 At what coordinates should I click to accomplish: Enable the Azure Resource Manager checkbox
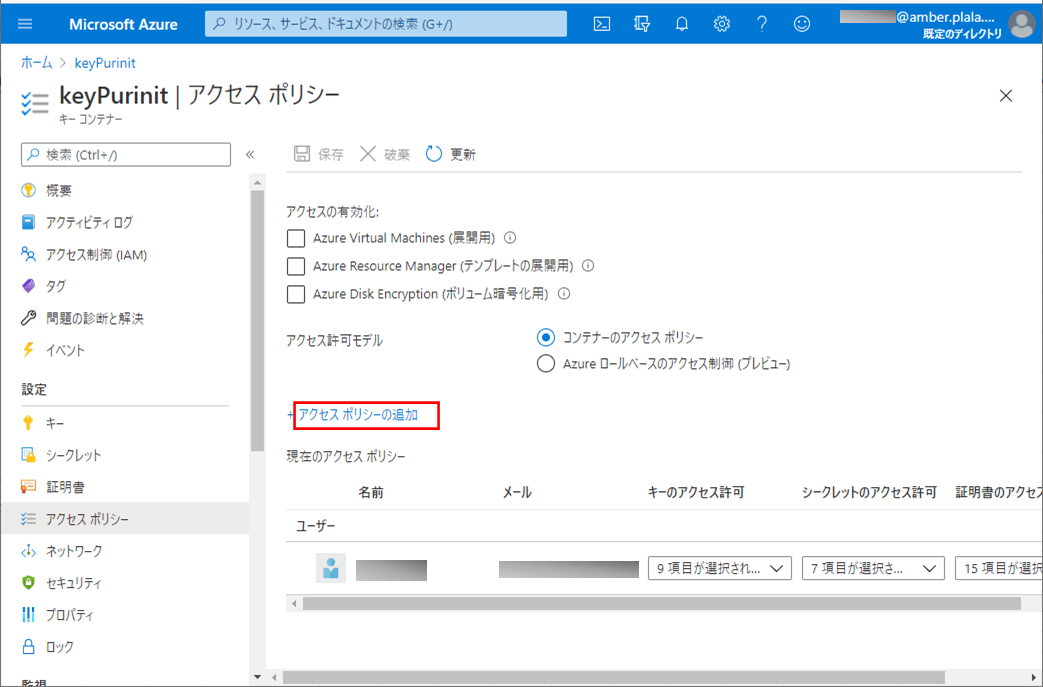(x=295, y=266)
